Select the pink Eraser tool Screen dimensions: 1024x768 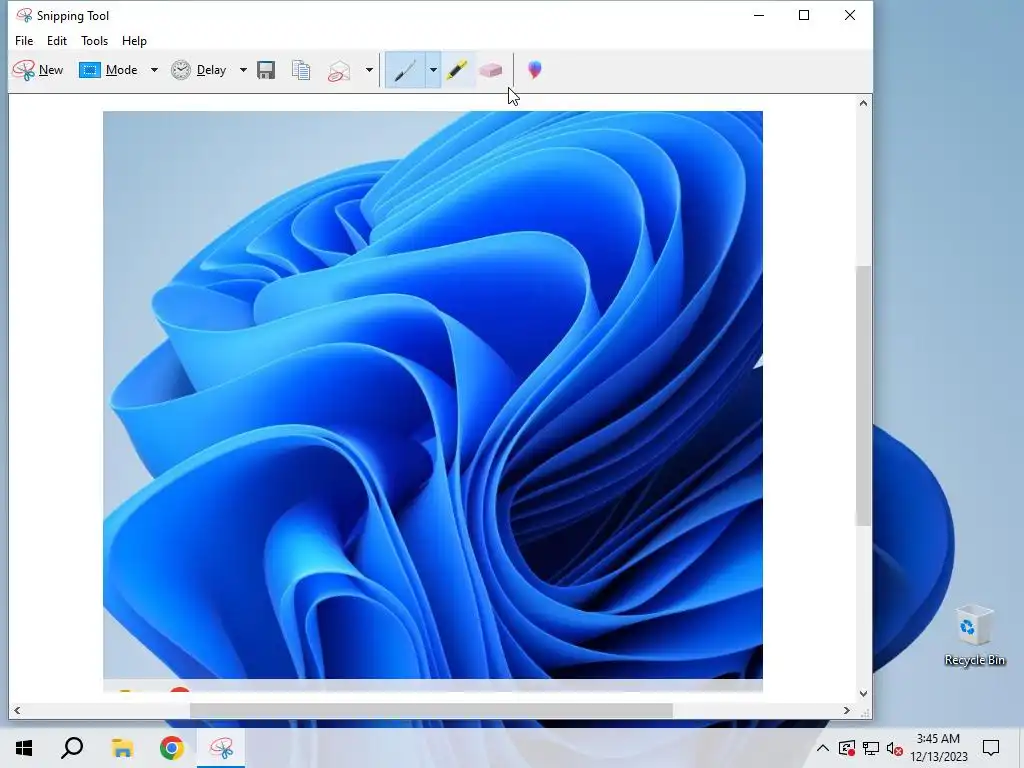(x=490, y=70)
